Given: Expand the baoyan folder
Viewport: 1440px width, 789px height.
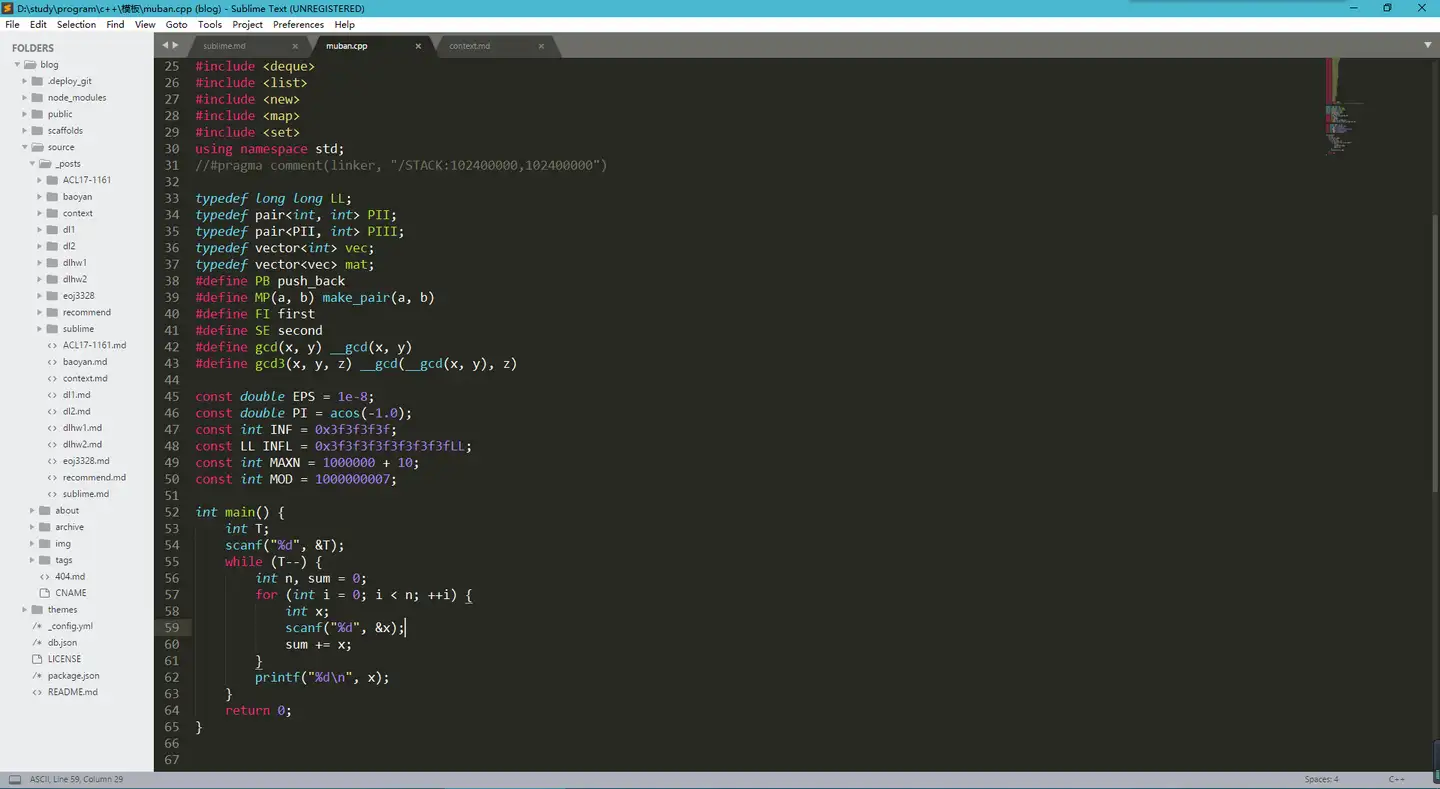Looking at the screenshot, I should coord(40,197).
